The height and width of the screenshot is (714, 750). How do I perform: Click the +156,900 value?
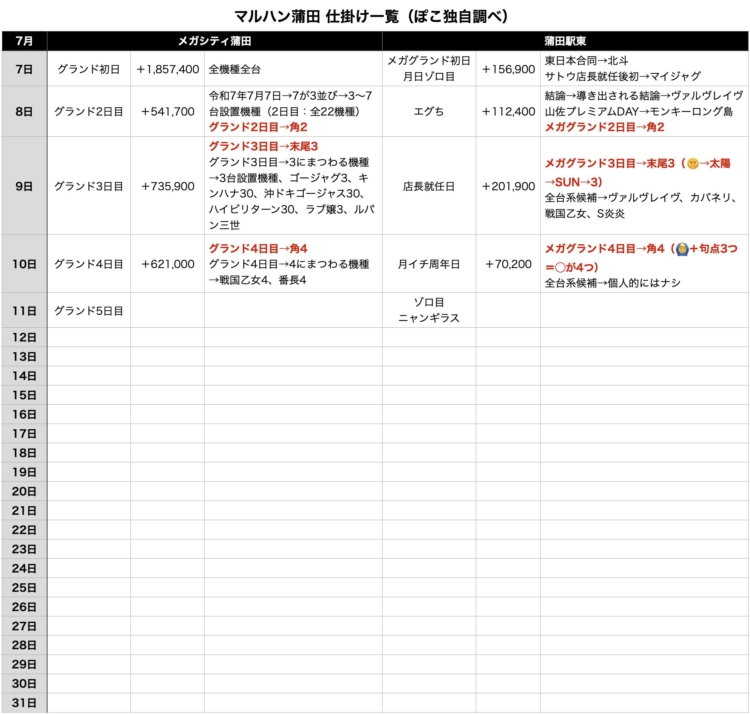(508, 69)
